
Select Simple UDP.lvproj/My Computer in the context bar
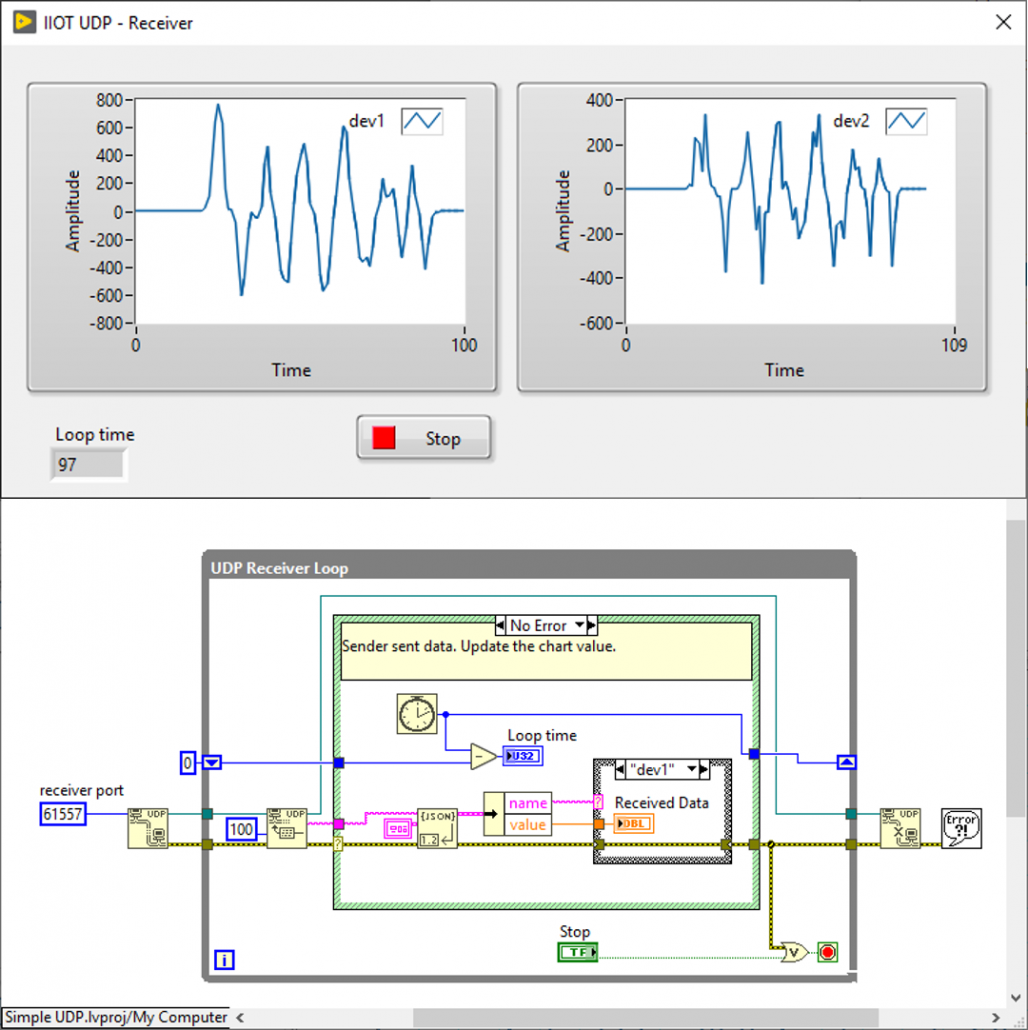pyautogui.click(x=113, y=1016)
